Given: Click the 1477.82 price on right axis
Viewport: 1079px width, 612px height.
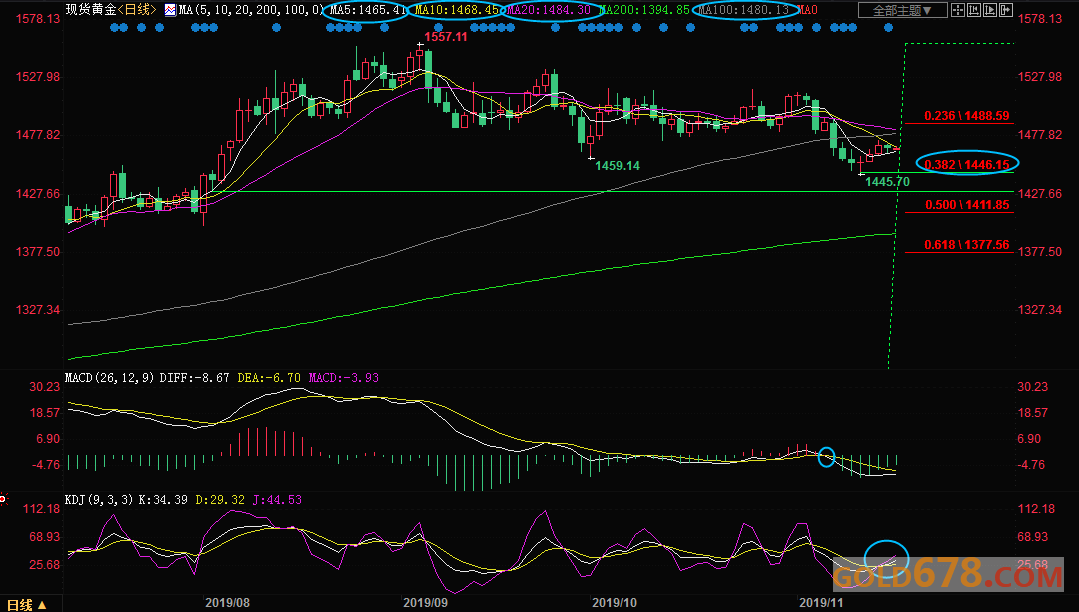Looking at the screenshot, I should point(1040,134).
